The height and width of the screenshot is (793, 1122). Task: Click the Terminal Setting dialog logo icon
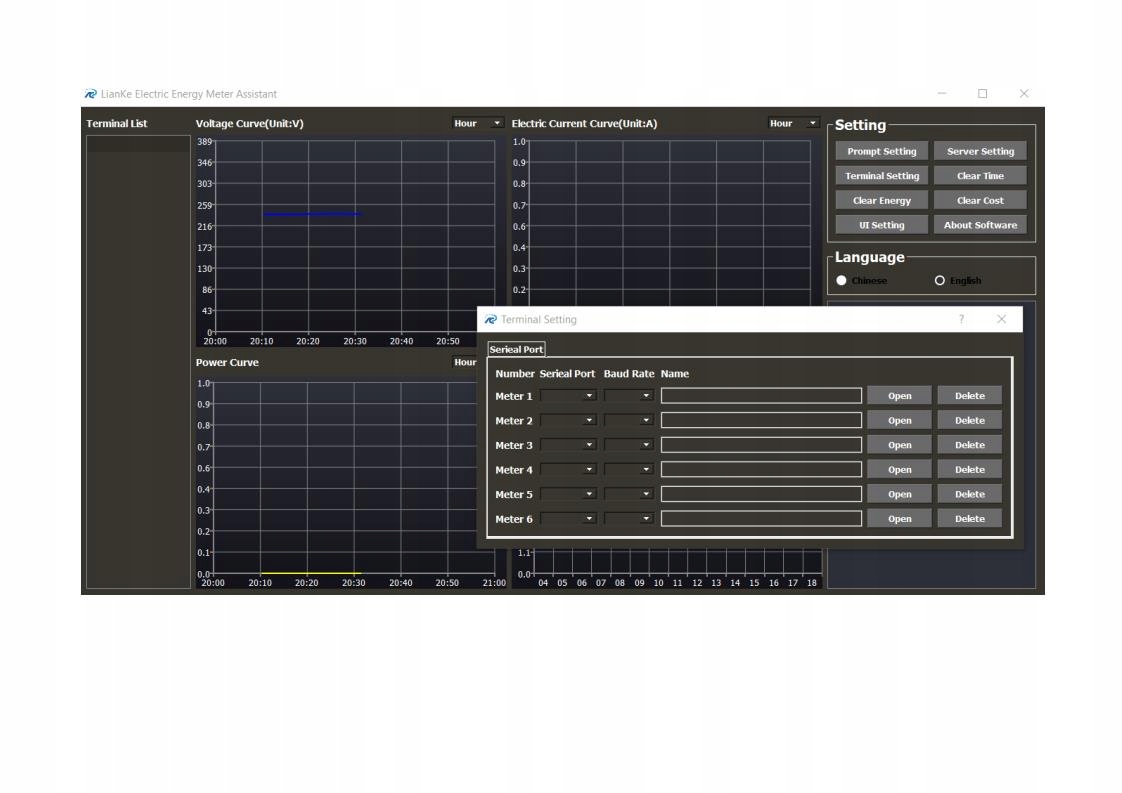490,319
